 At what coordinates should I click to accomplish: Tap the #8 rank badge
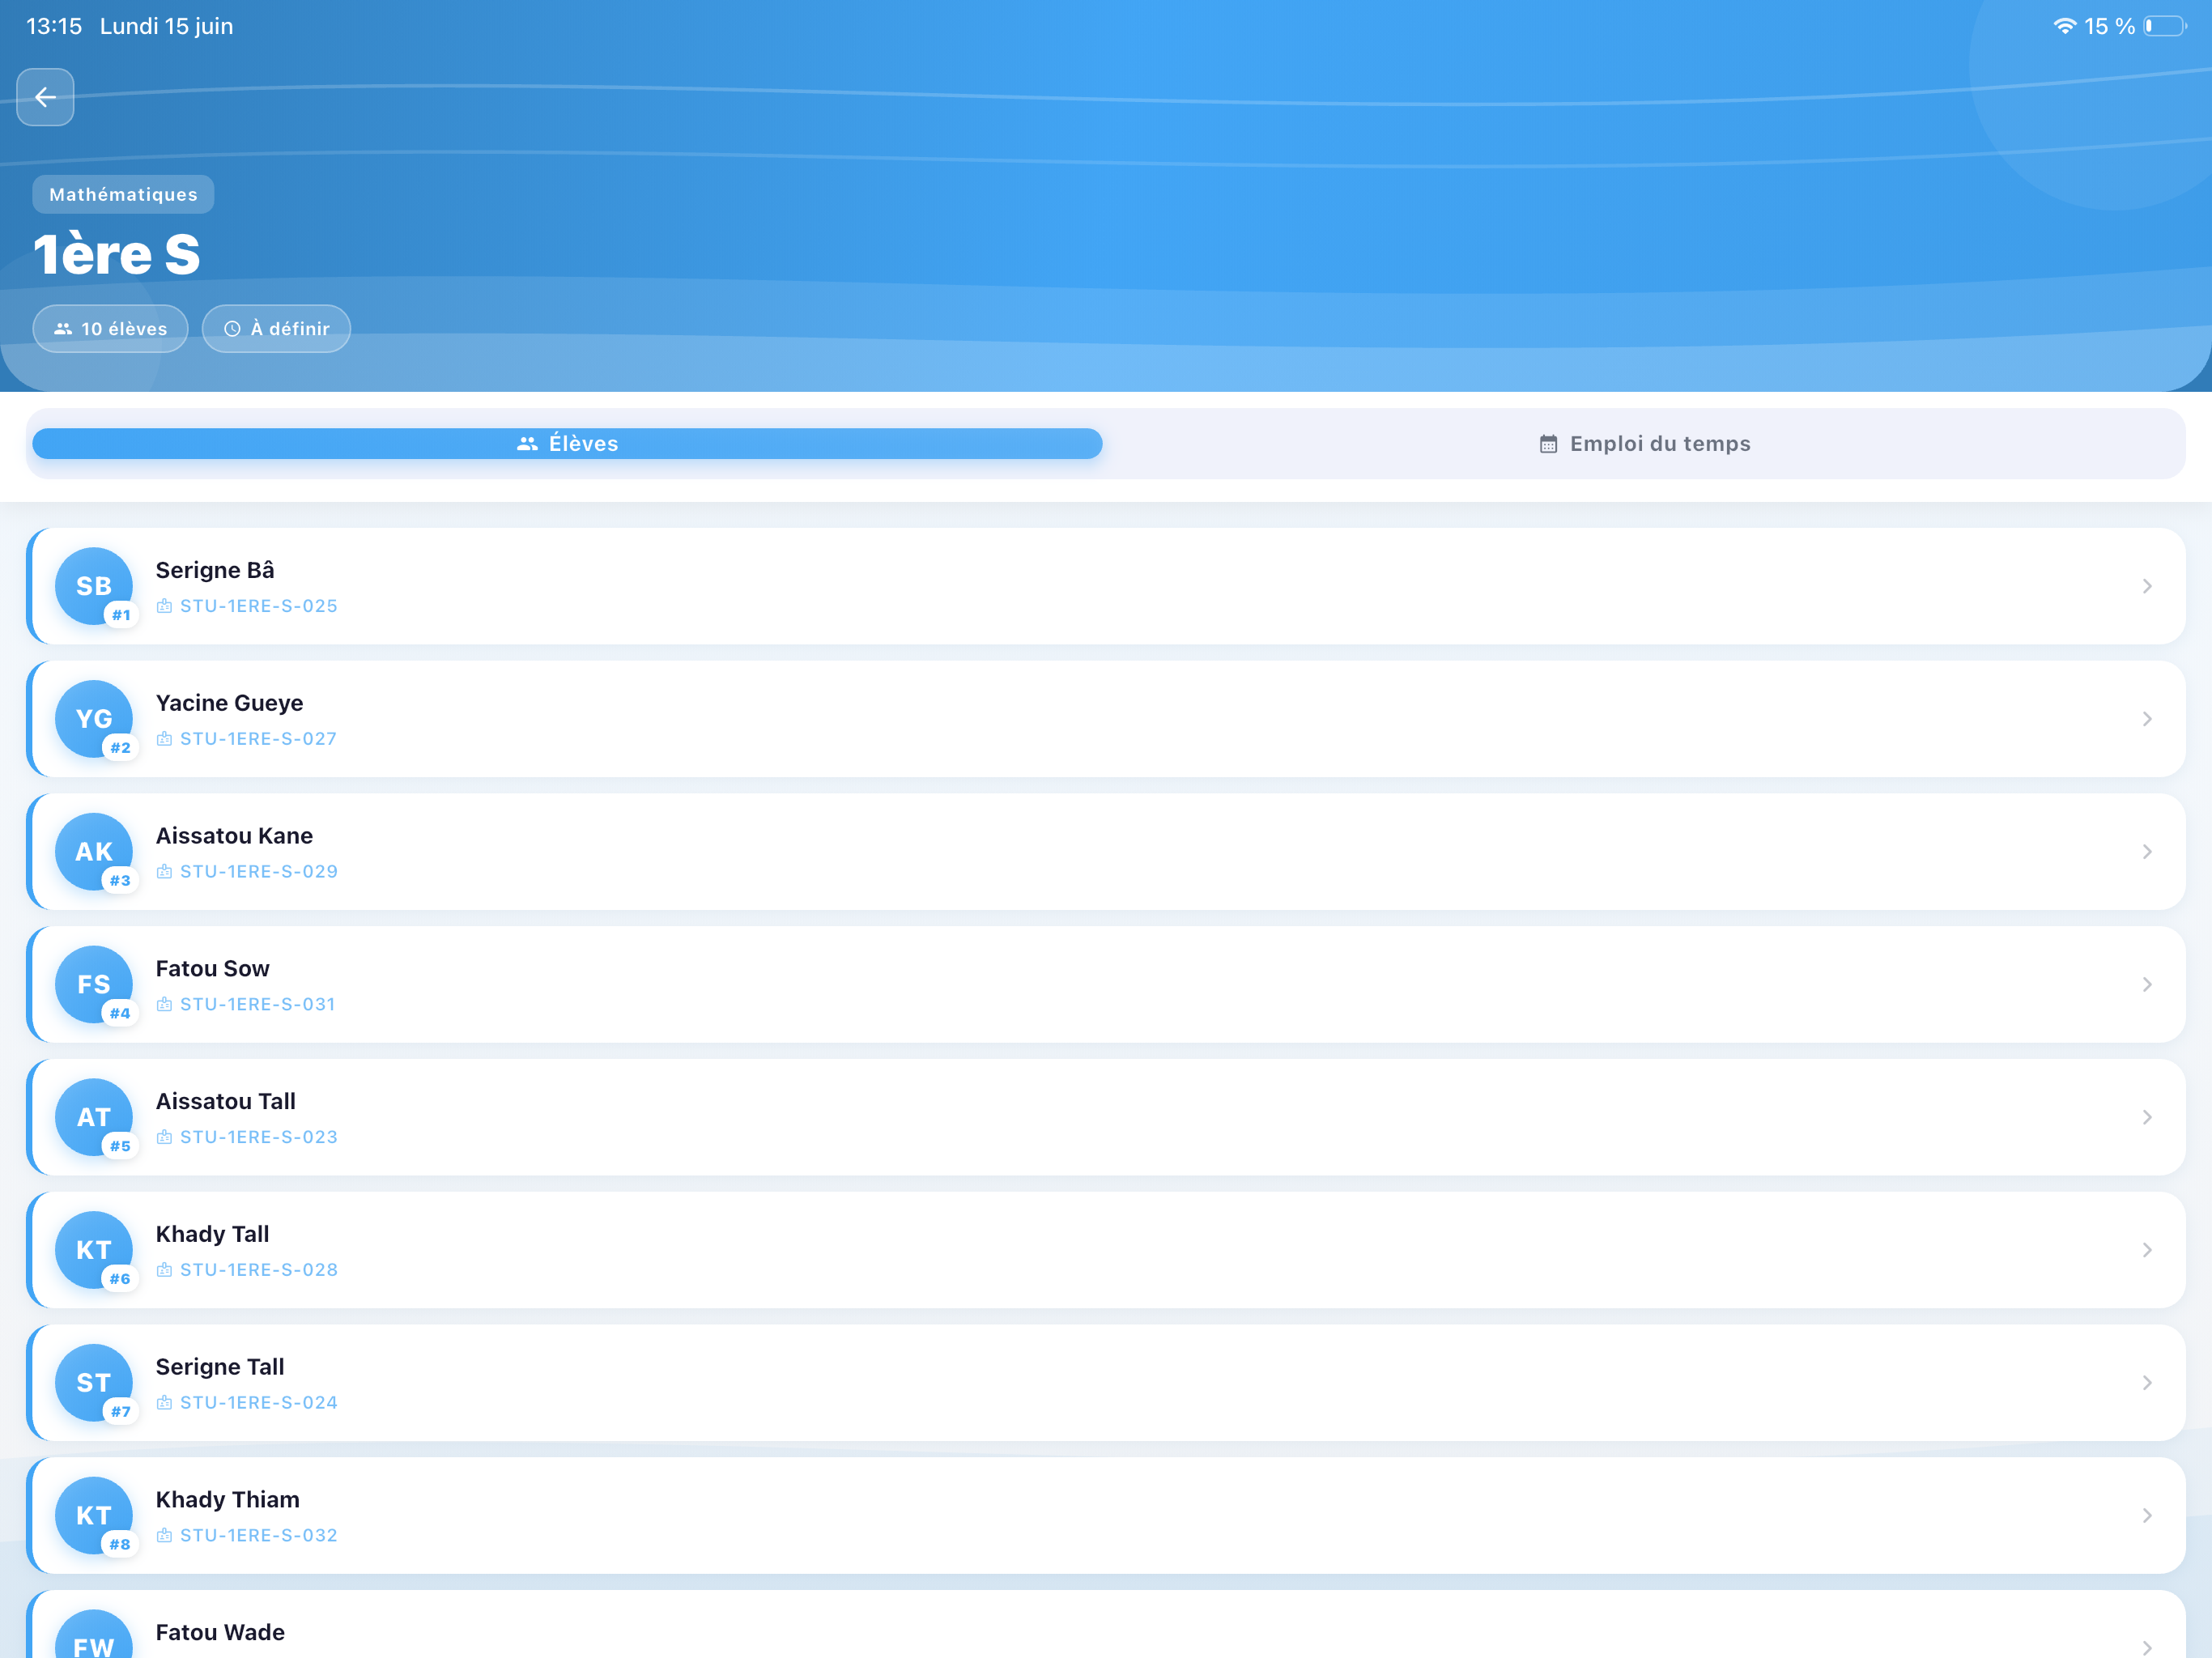click(121, 1545)
